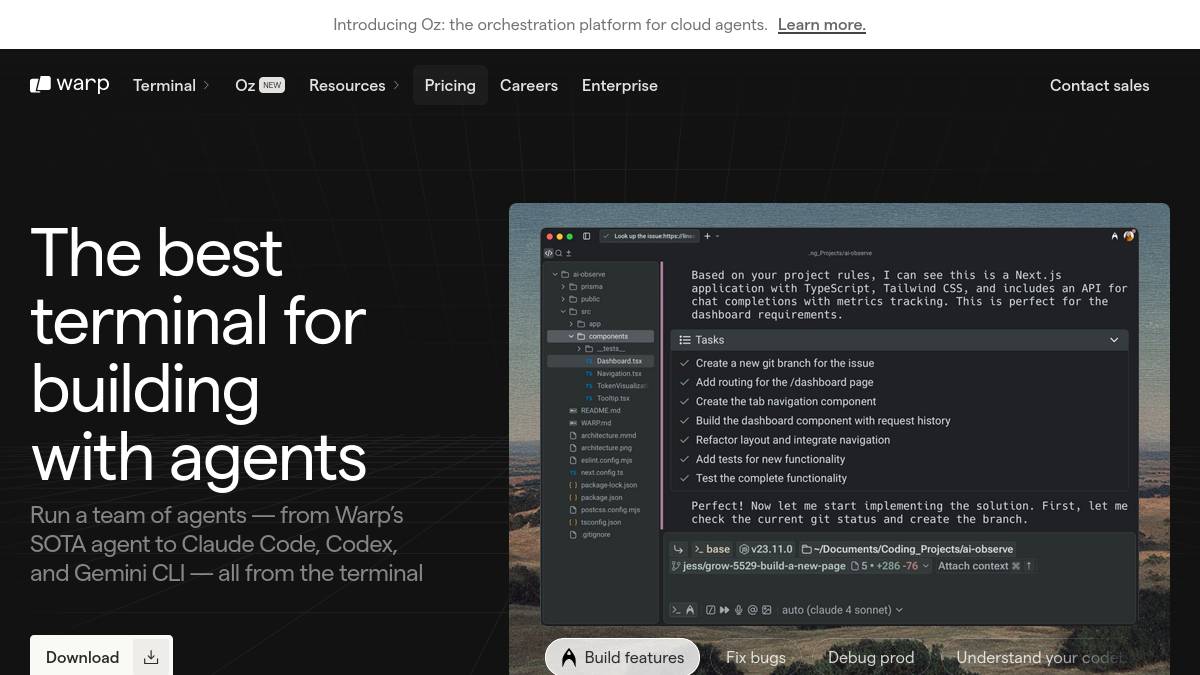Click the @ mention icon in input bar

coord(752,610)
